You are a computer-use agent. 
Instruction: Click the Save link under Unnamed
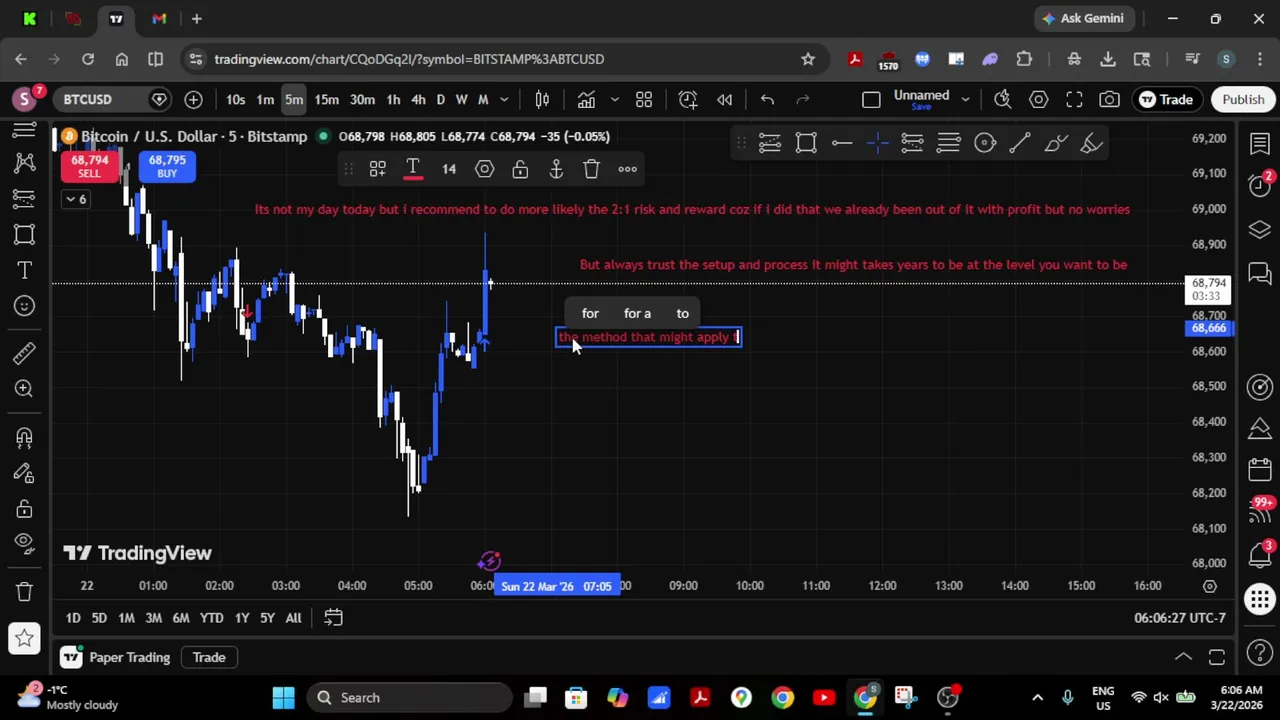[x=921, y=107]
